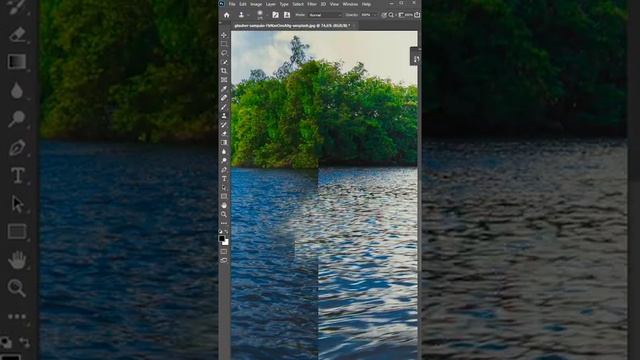Select the Eyedropper tool in the small toolbar

[224, 89]
